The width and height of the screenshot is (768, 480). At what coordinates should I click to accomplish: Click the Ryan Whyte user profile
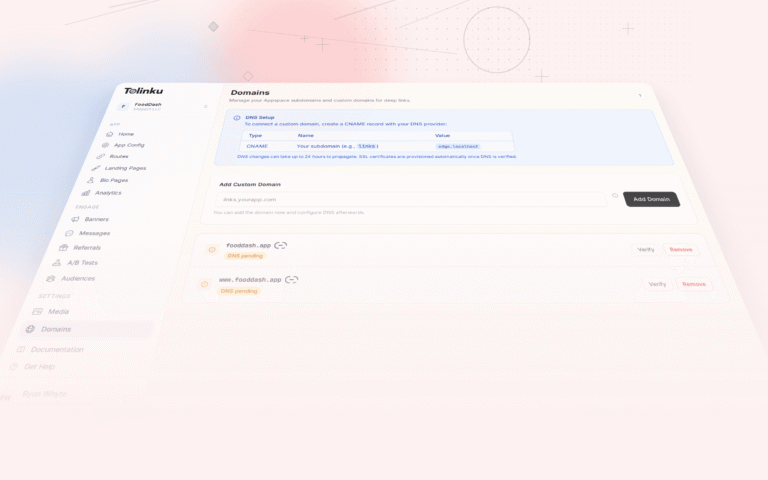44,394
